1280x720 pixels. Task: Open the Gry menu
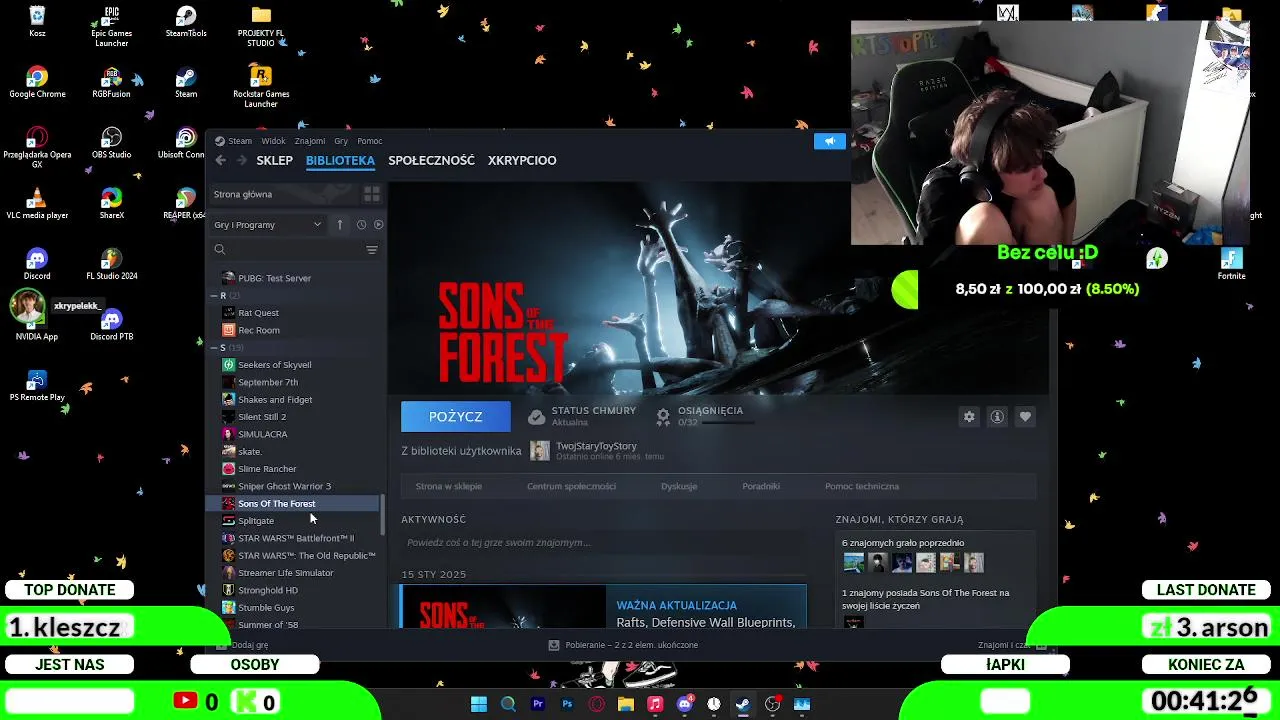(341, 141)
